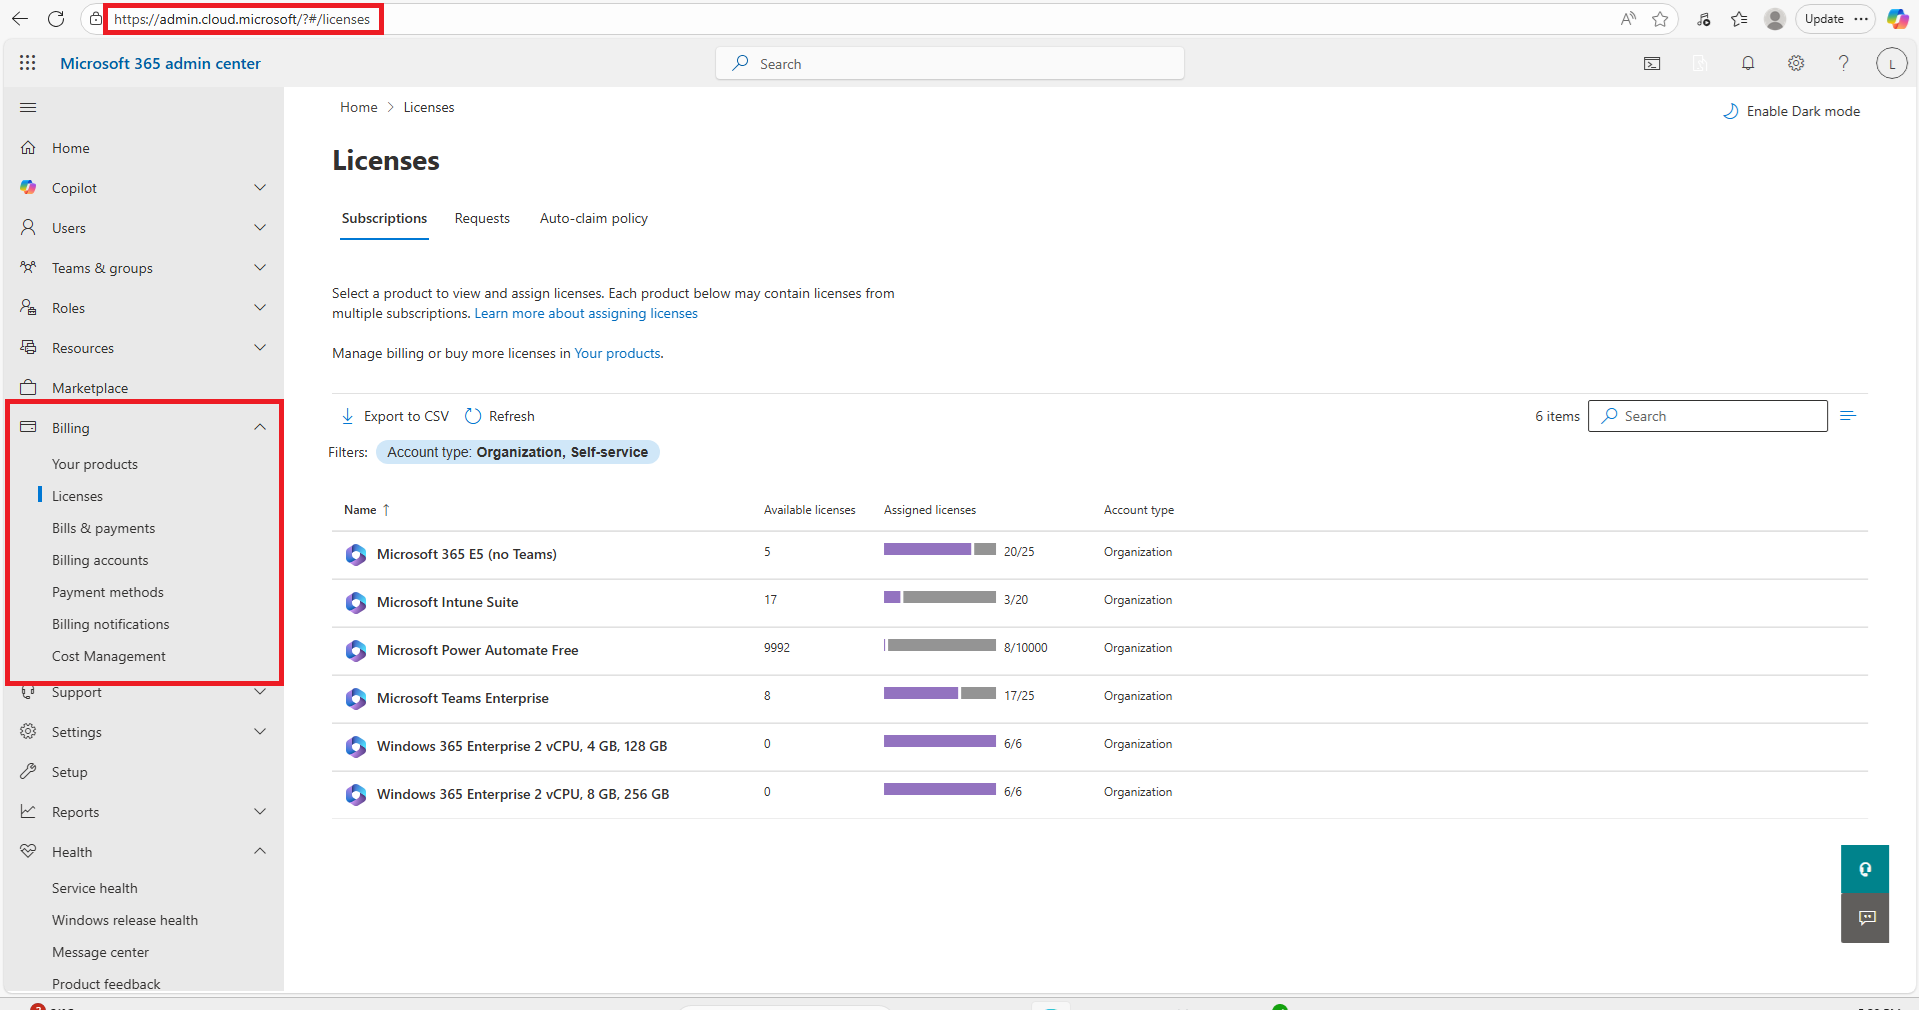Expand the Copilot menu chevron

click(x=260, y=188)
